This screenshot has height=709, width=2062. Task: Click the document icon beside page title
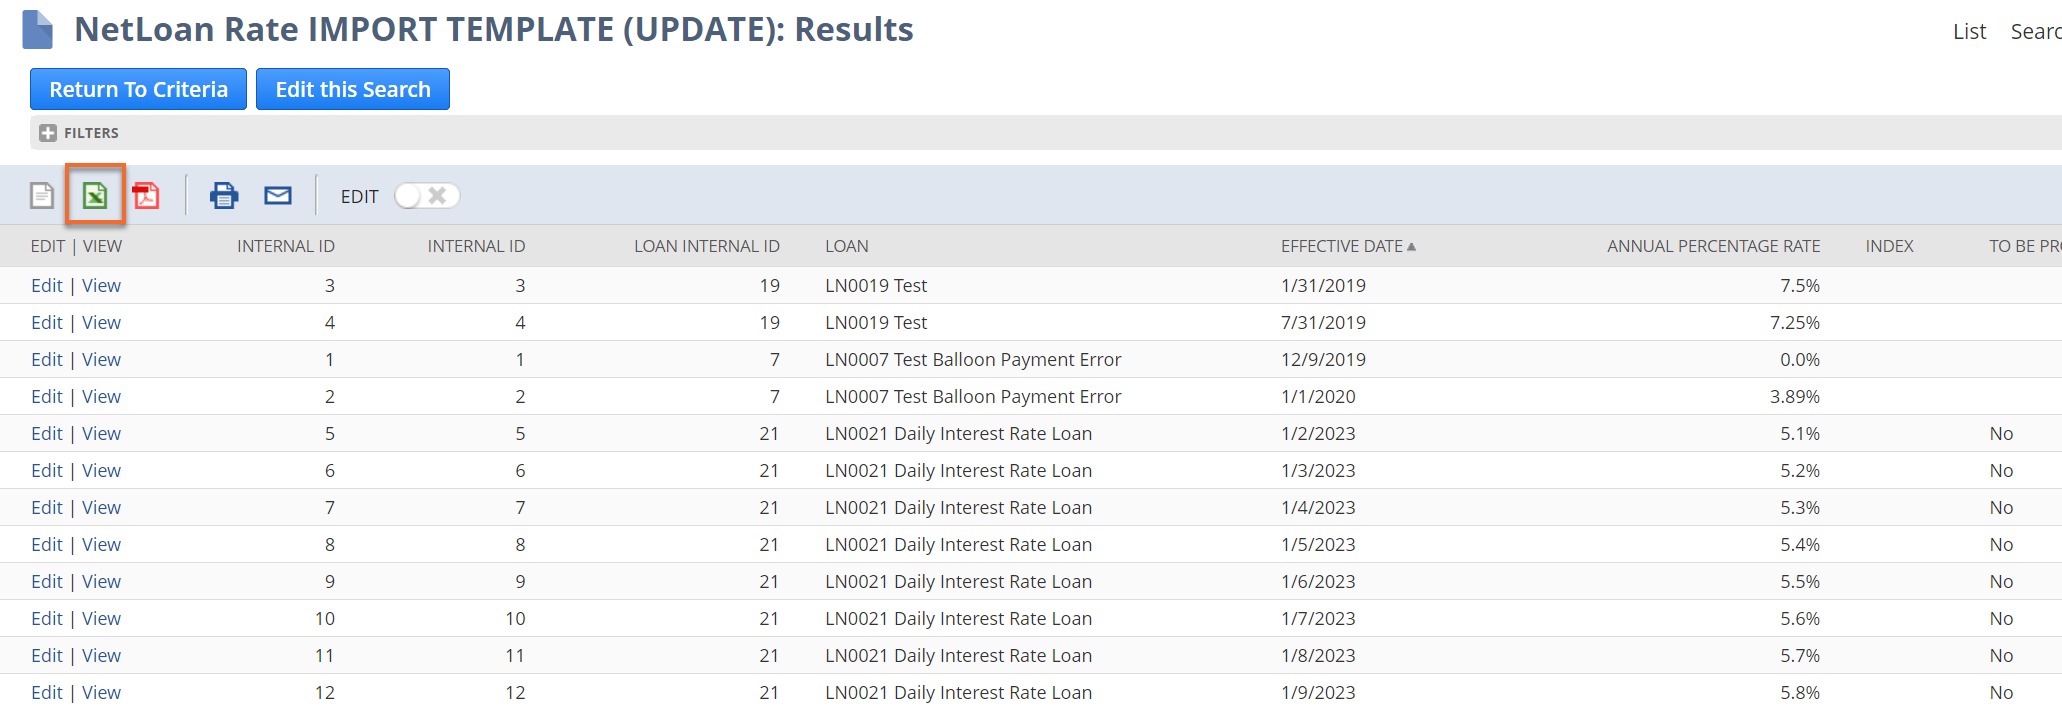(x=37, y=30)
